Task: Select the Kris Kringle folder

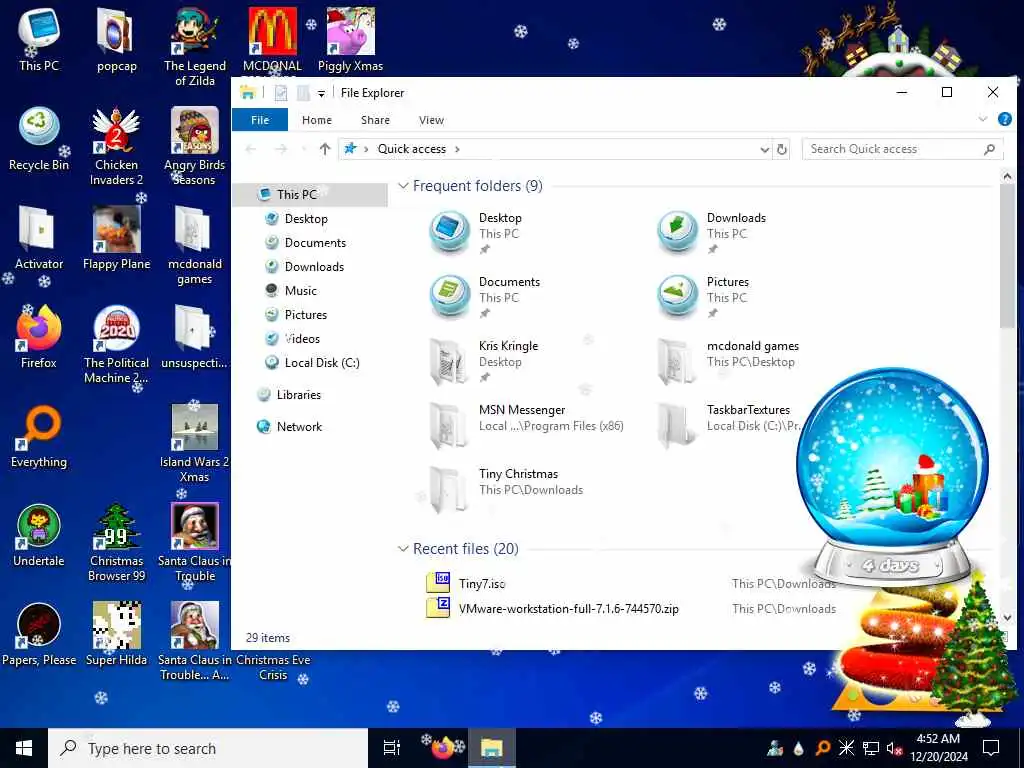Action: click(x=485, y=360)
